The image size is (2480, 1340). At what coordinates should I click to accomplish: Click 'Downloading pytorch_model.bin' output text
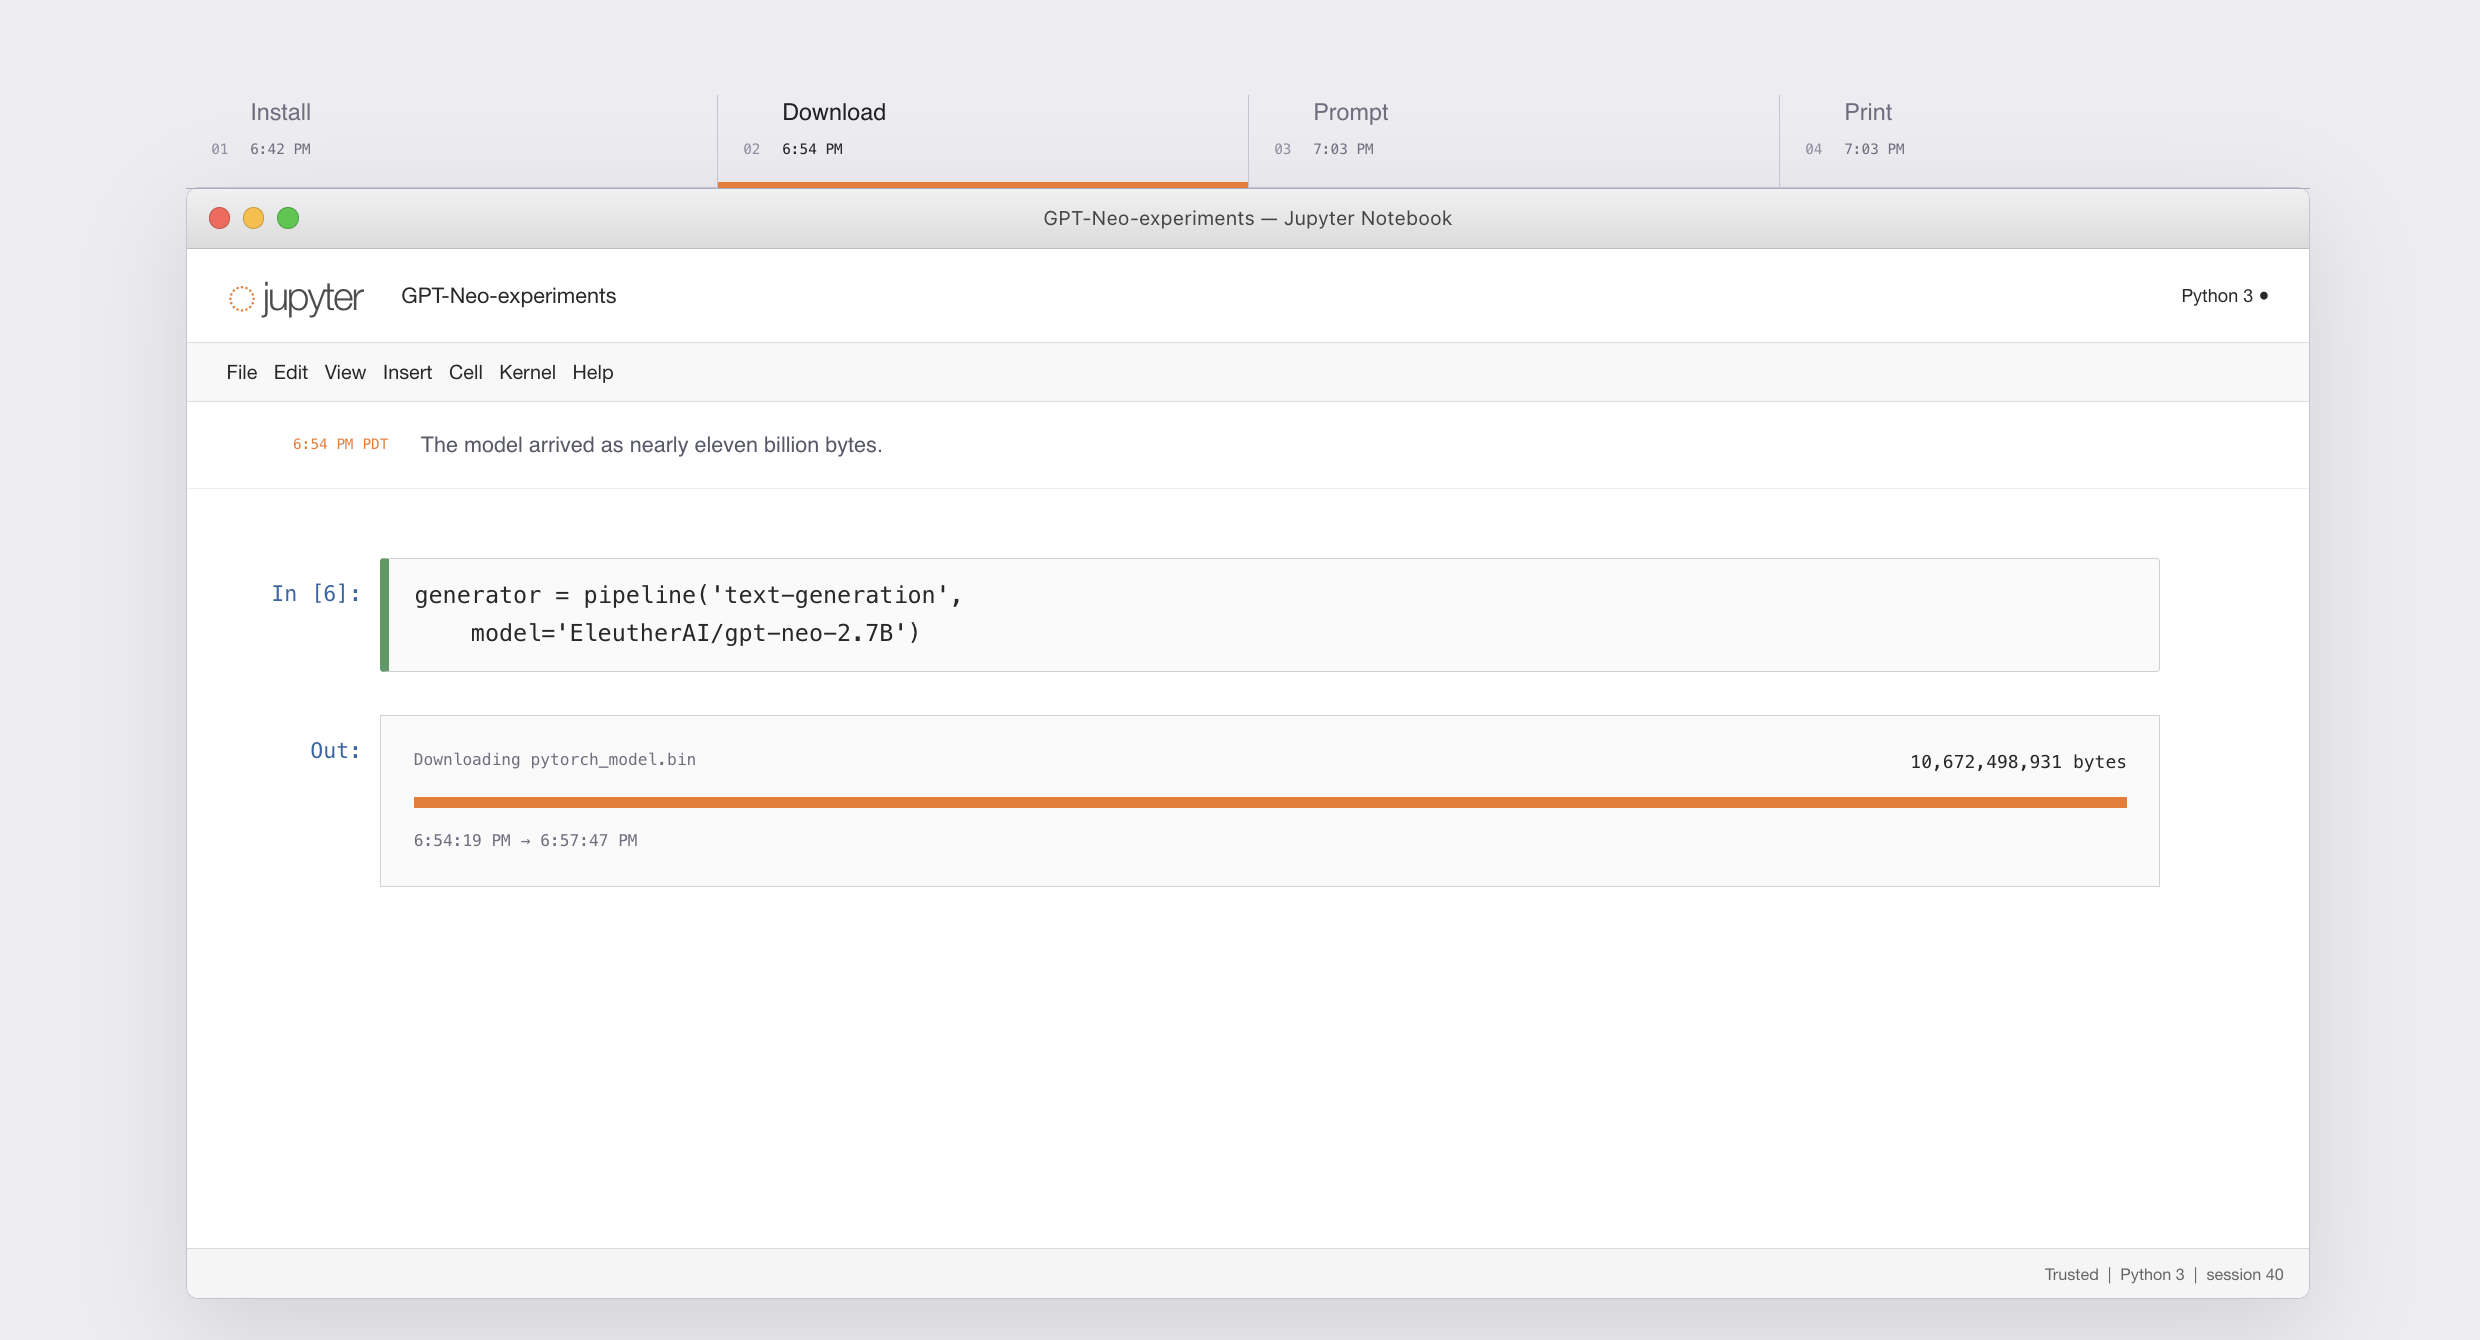point(555,760)
